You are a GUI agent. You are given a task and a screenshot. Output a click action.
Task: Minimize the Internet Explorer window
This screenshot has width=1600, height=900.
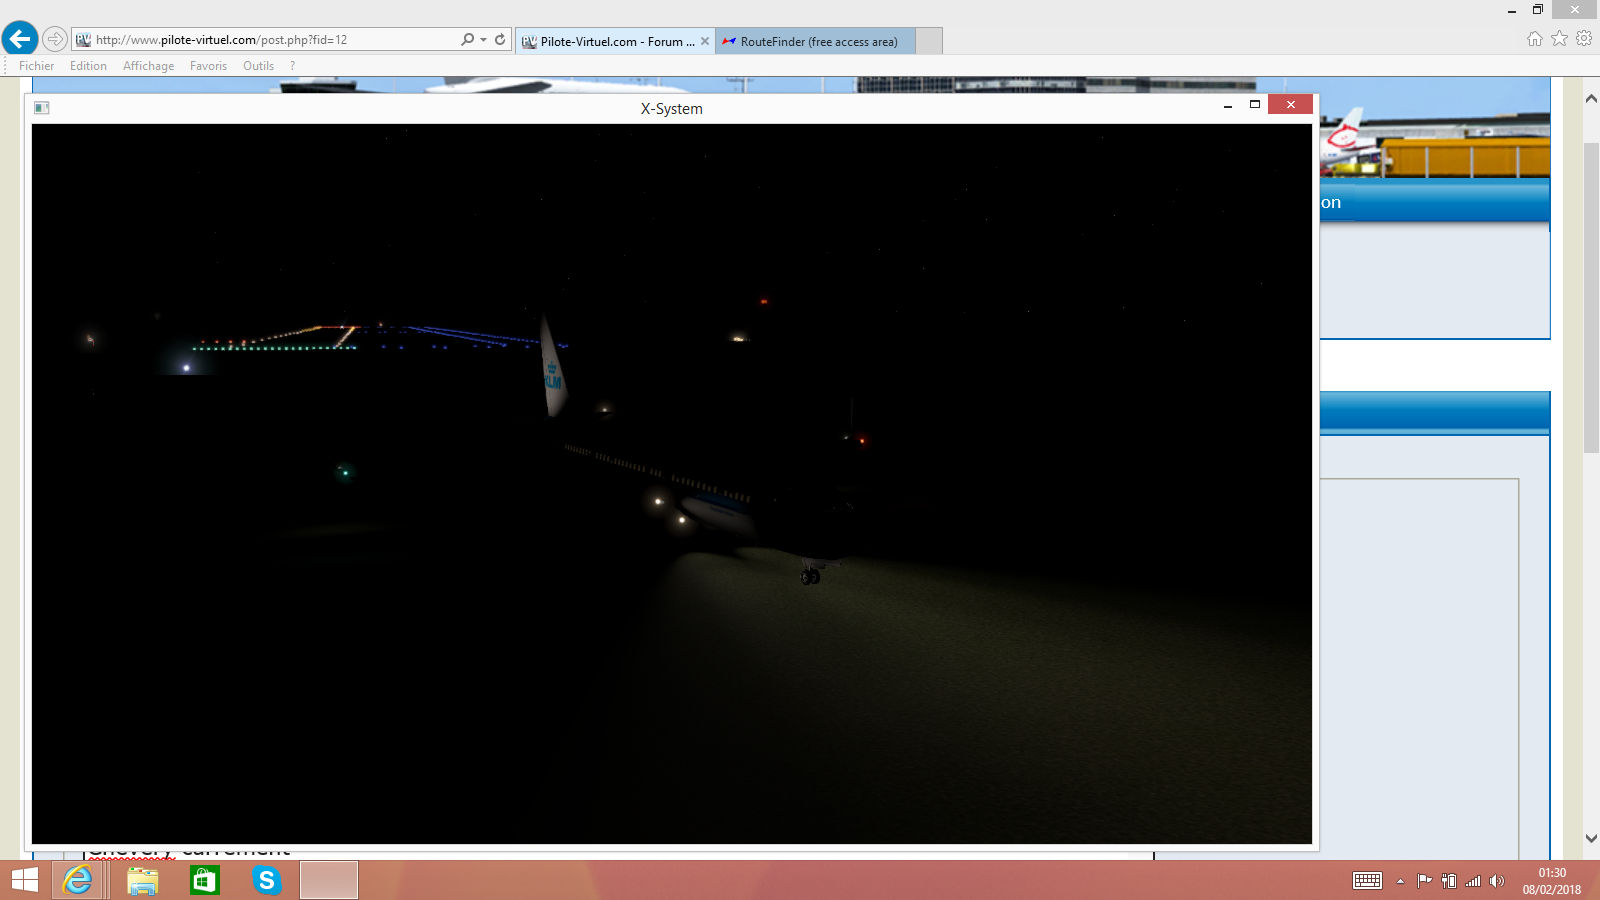1512,11
